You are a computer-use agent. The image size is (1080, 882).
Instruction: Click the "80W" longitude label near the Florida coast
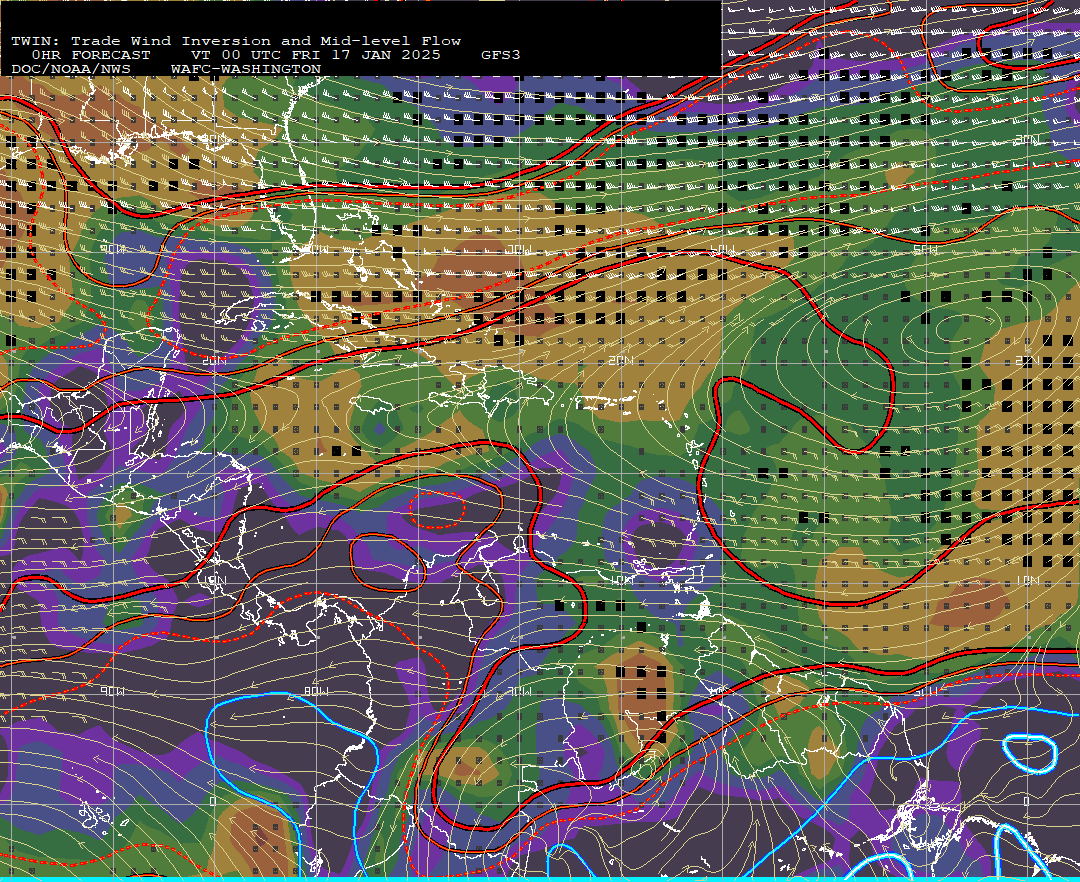316,249
